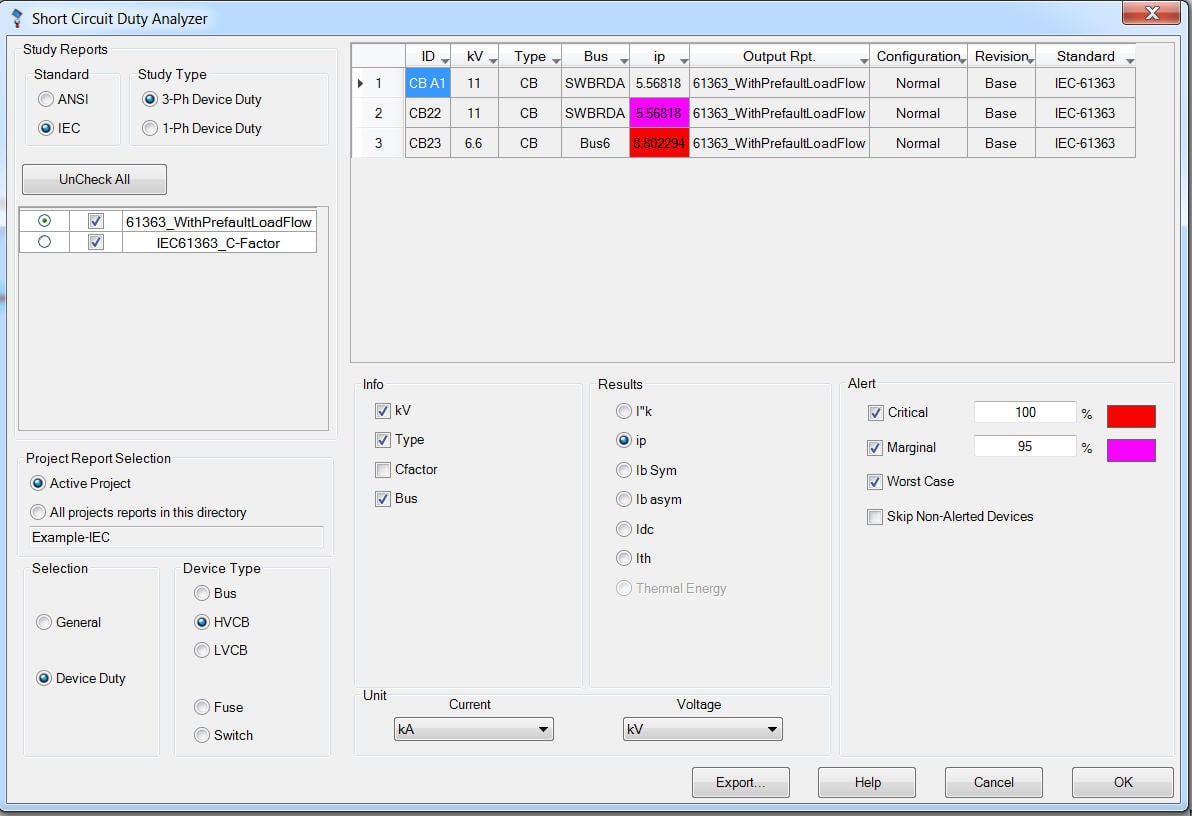Image resolution: width=1192 pixels, height=816 pixels.
Task: Click the UnCheck All button
Action: tap(94, 178)
